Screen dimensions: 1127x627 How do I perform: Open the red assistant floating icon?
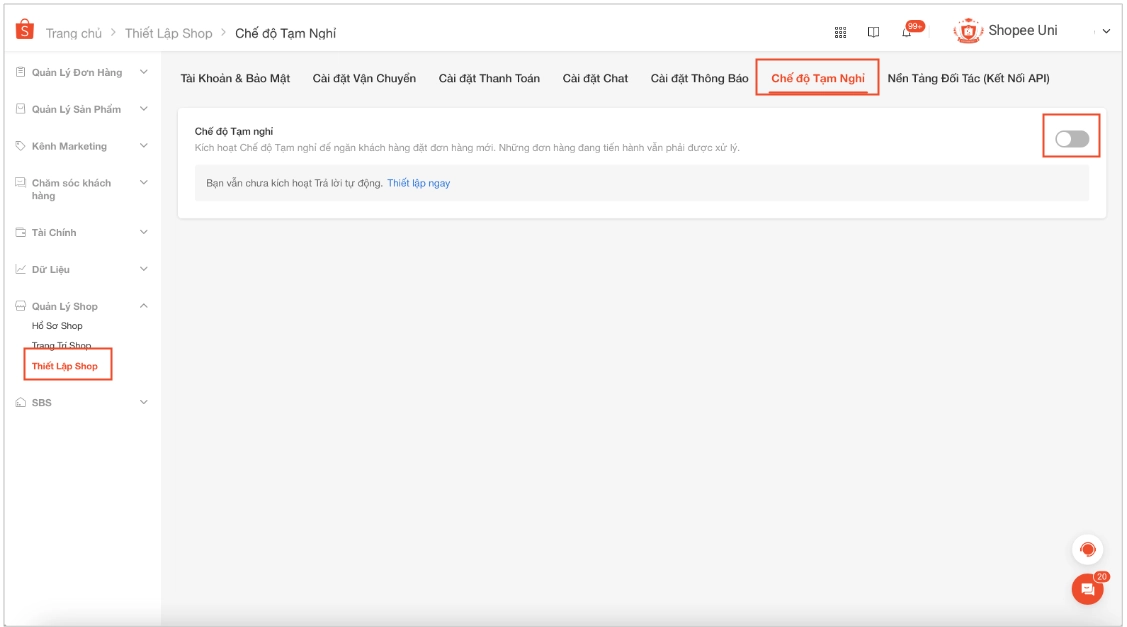click(x=1087, y=550)
